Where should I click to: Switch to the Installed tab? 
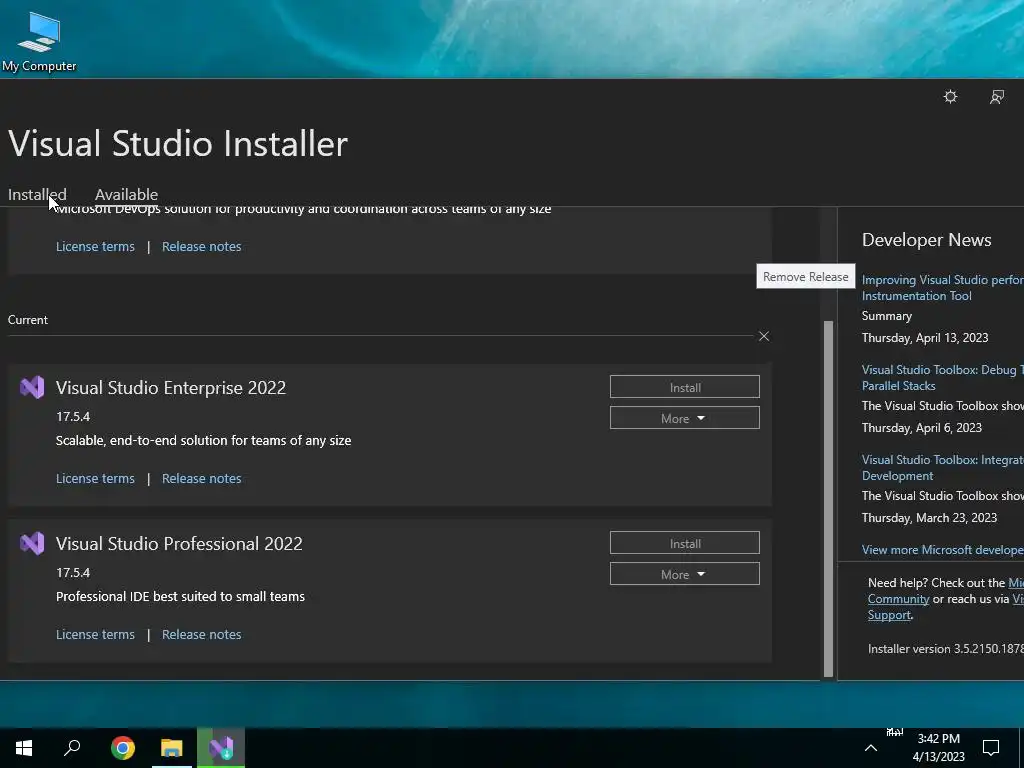(x=37, y=195)
